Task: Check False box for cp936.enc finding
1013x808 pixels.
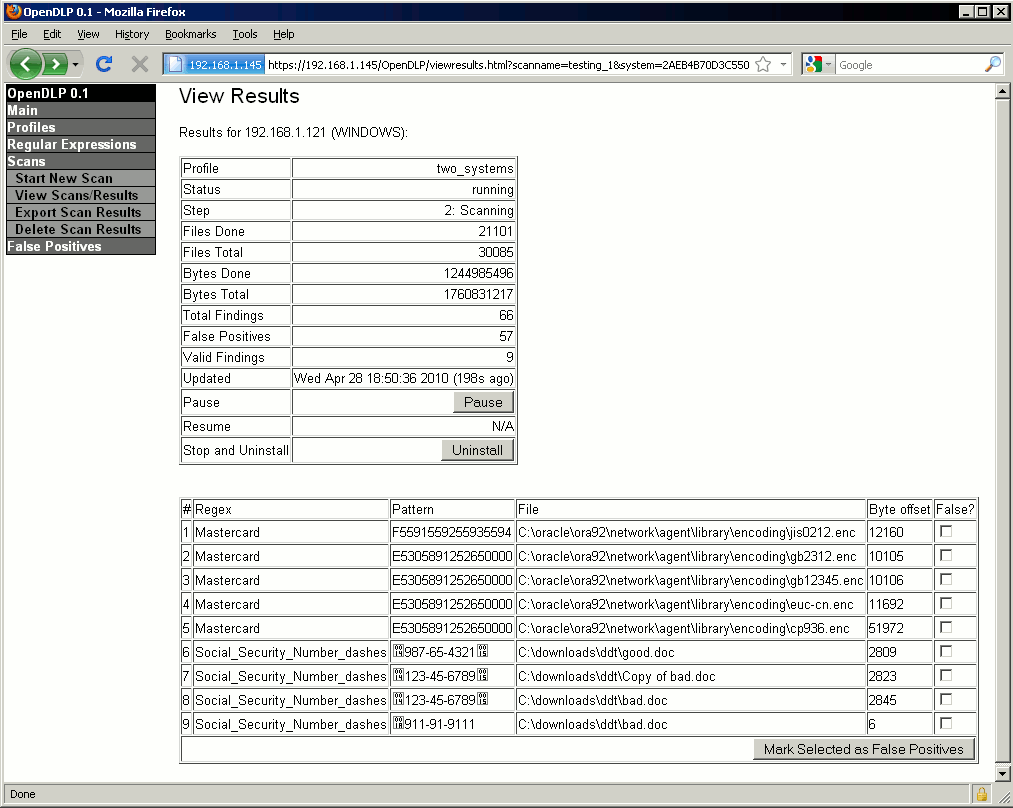Action: point(946,627)
